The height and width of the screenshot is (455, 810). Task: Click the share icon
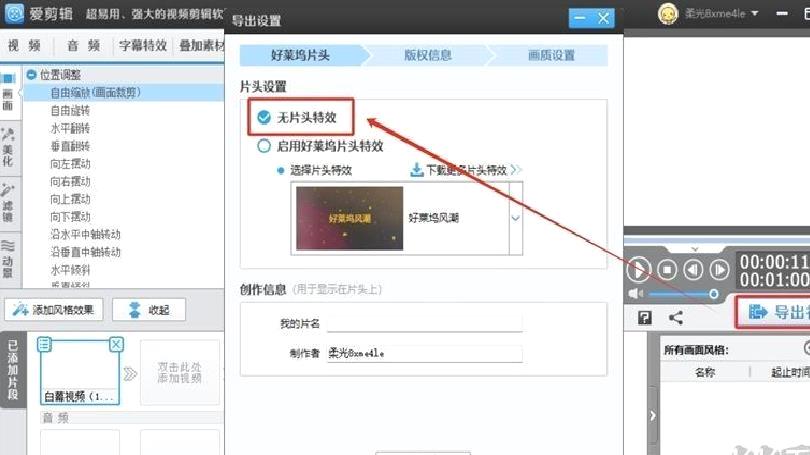676,318
